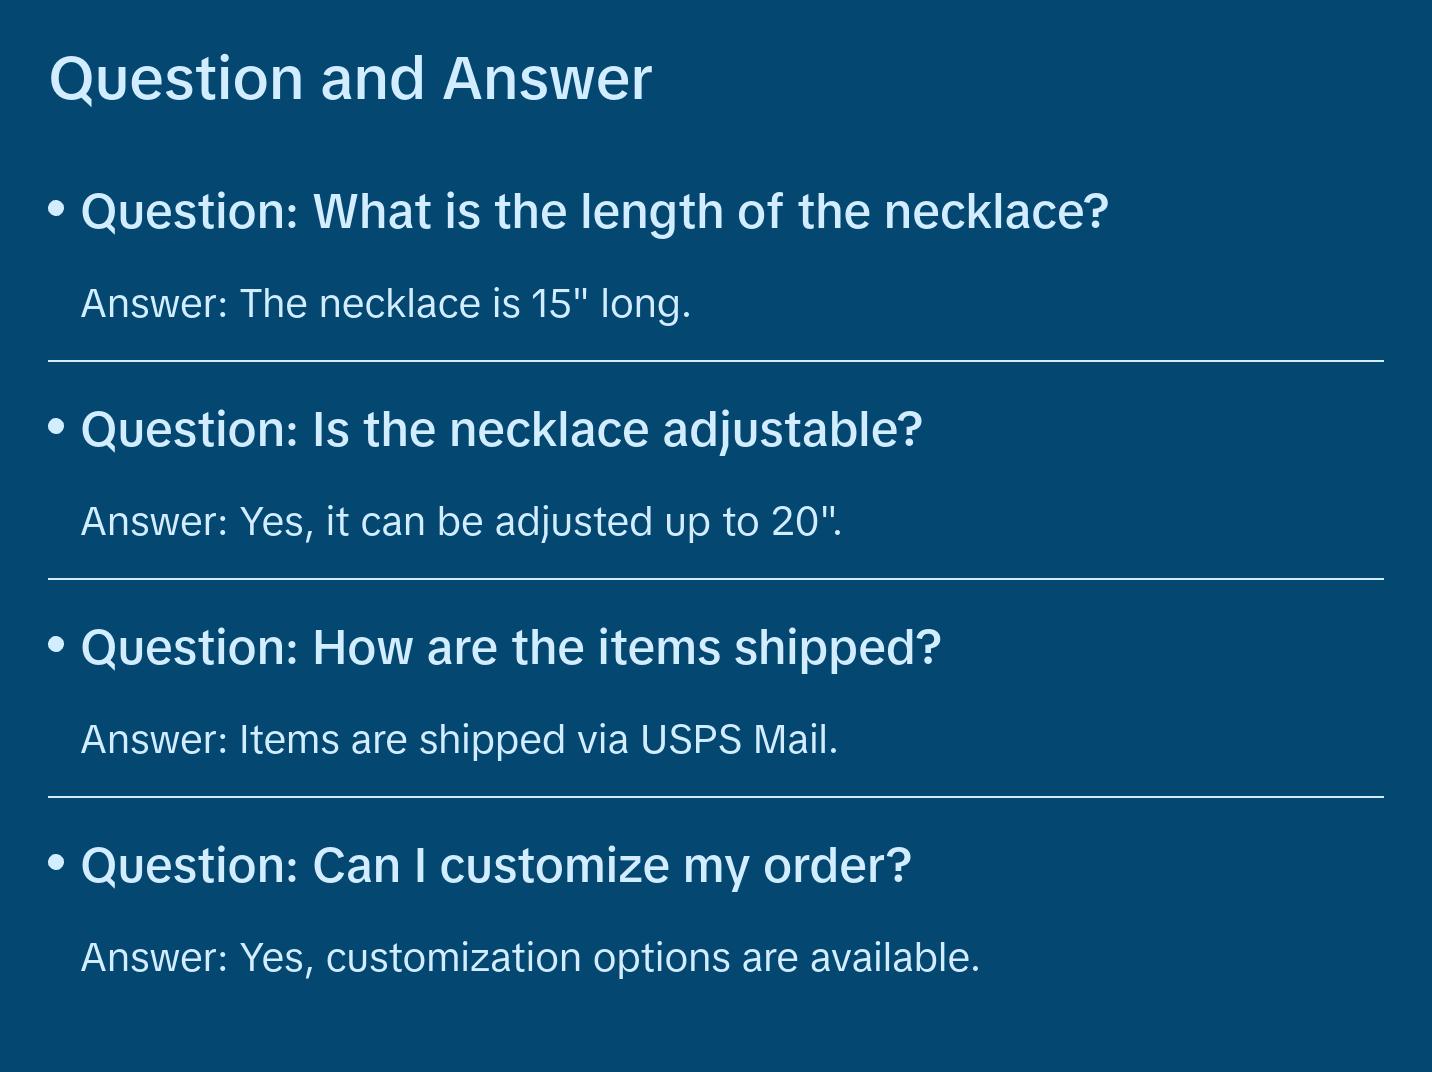Click the USPS Mail answer text
Viewport: 1432px width, 1072px height.
(459, 740)
